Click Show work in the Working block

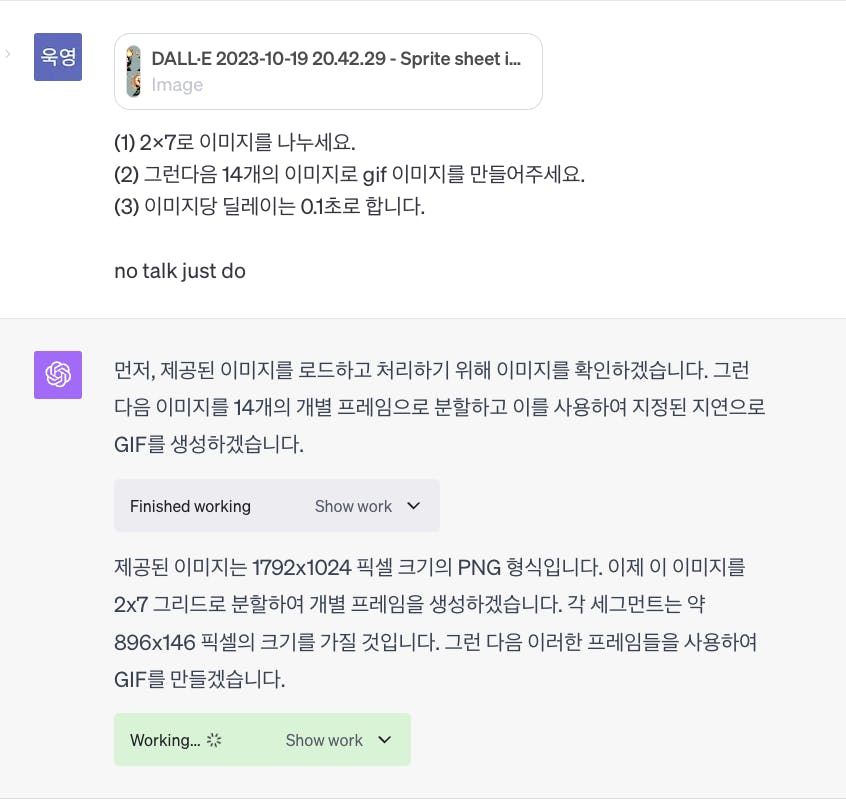[x=324, y=740]
